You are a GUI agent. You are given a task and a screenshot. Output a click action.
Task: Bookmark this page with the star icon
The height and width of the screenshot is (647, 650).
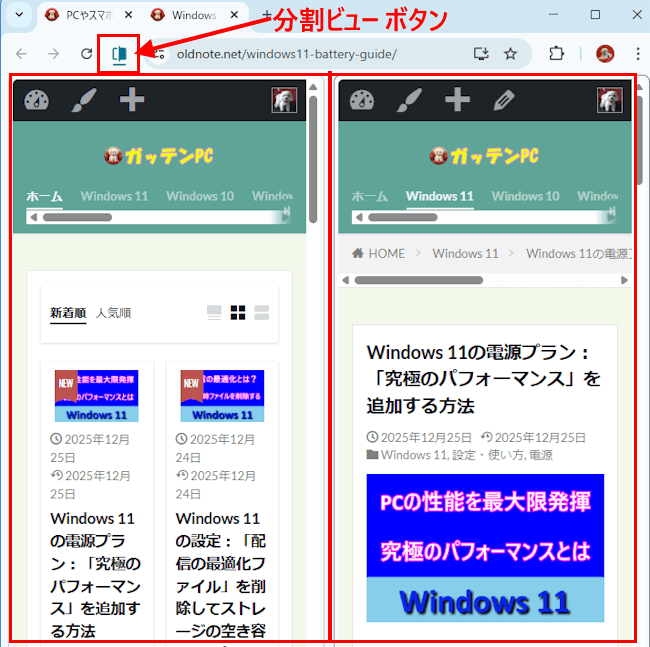510,54
